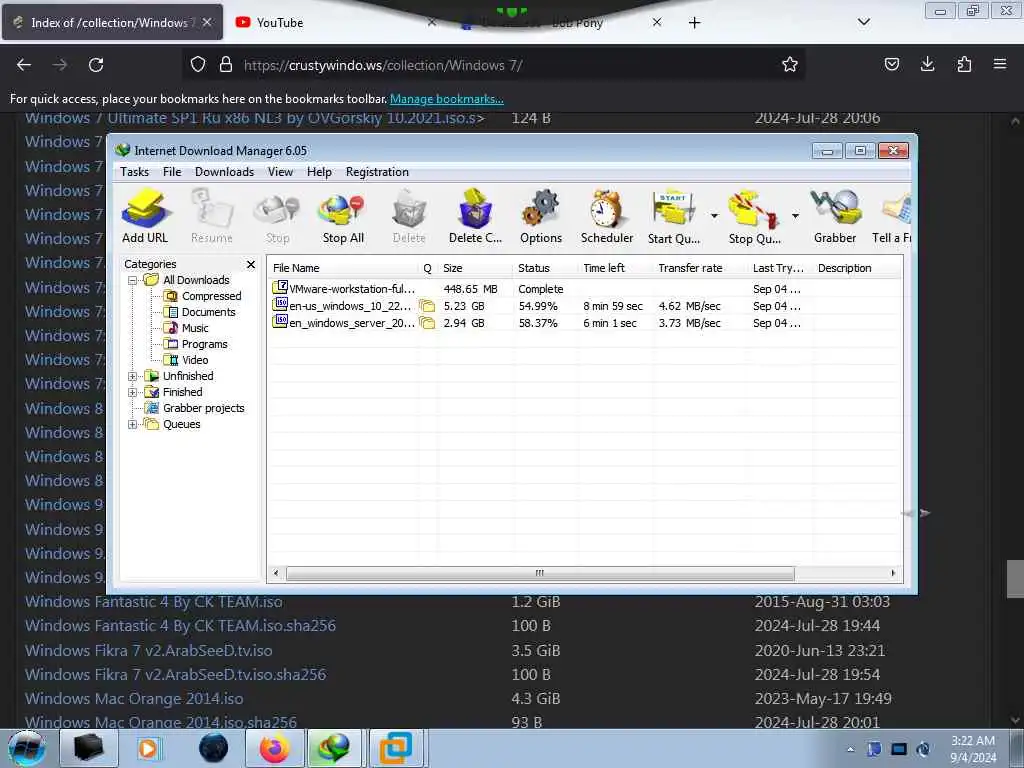This screenshot has width=1024, height=768.
Task: Select the VMware-workstation download row
Action: coord(584,289)
